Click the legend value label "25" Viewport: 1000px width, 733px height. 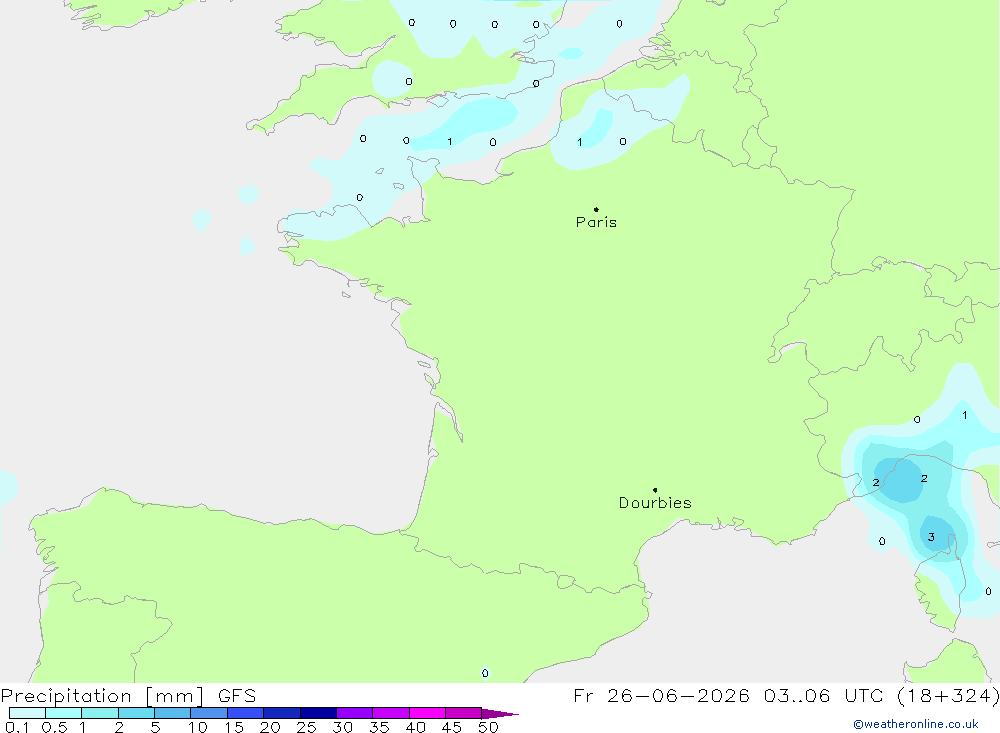coord(306,727)
